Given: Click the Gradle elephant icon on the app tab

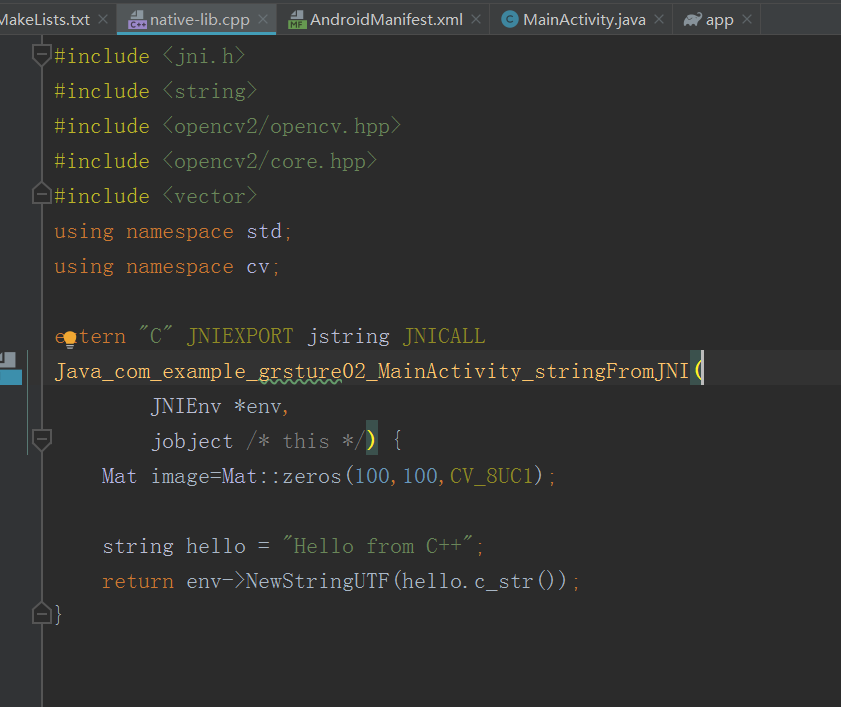Looking at the screenshot, I should pos(692,18).
